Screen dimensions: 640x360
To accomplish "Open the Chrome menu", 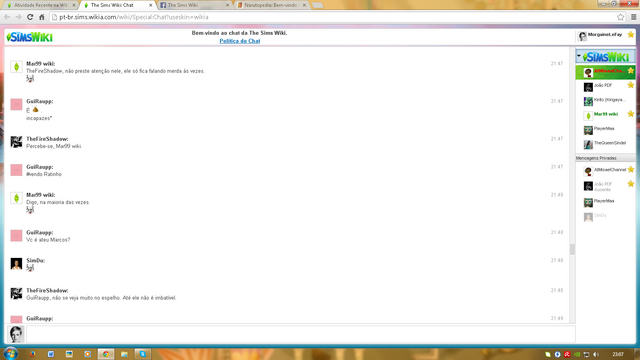I will [633, 17].
